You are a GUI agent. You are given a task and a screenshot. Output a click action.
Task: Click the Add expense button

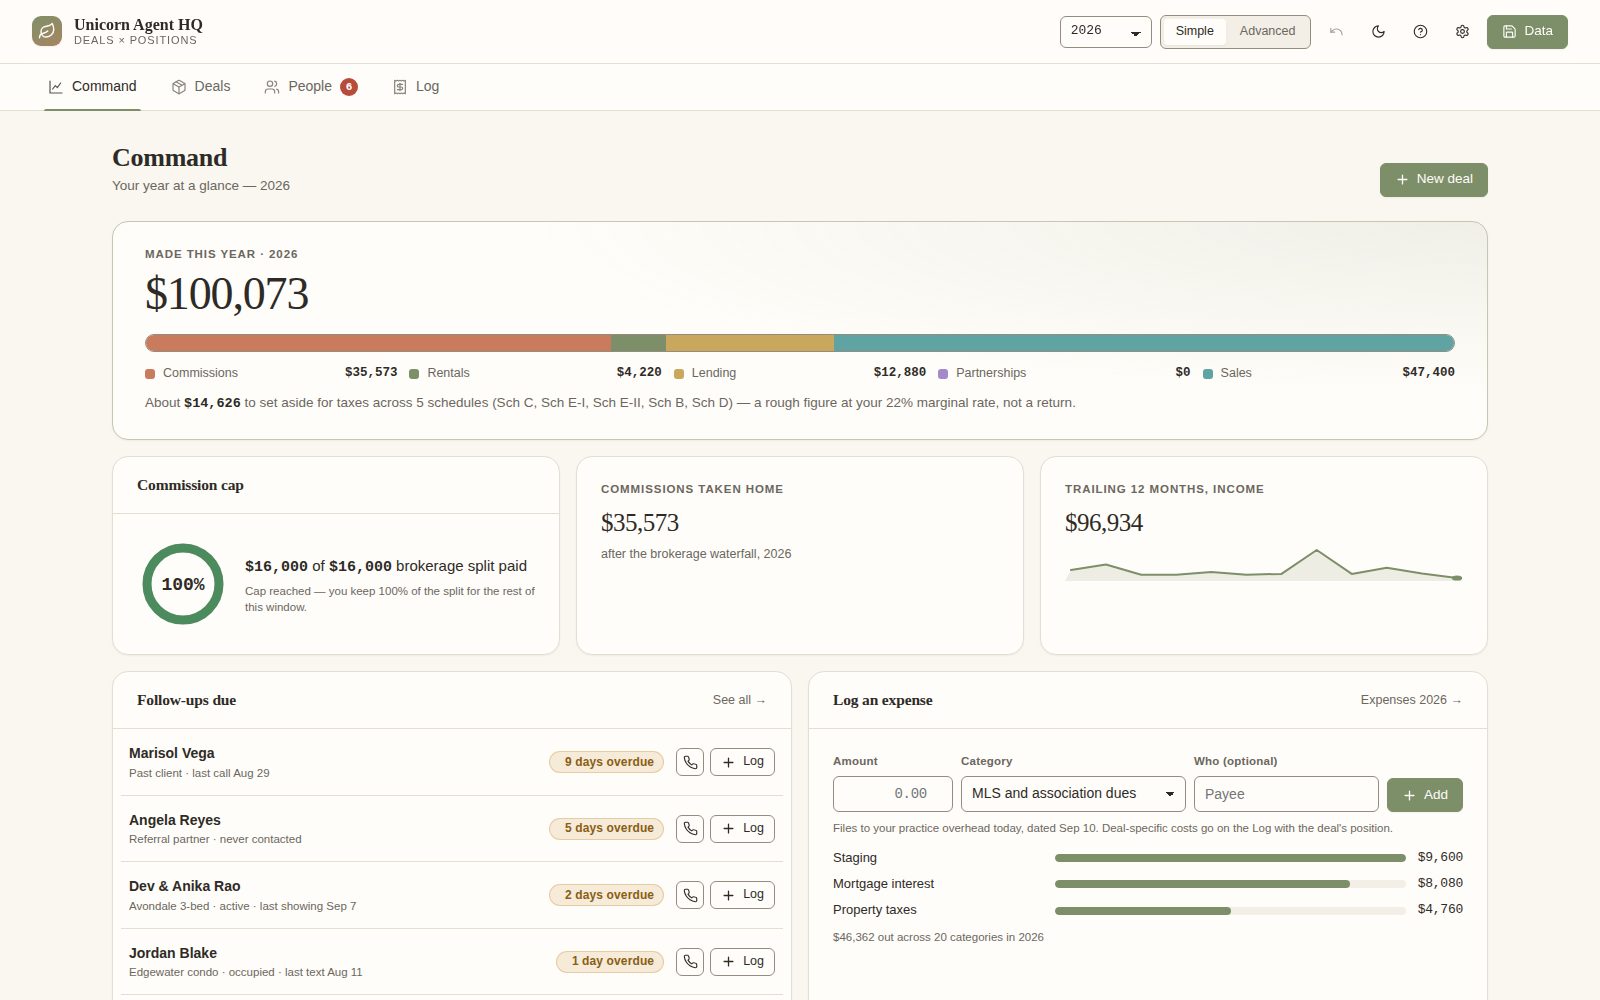pos(1425,795)
